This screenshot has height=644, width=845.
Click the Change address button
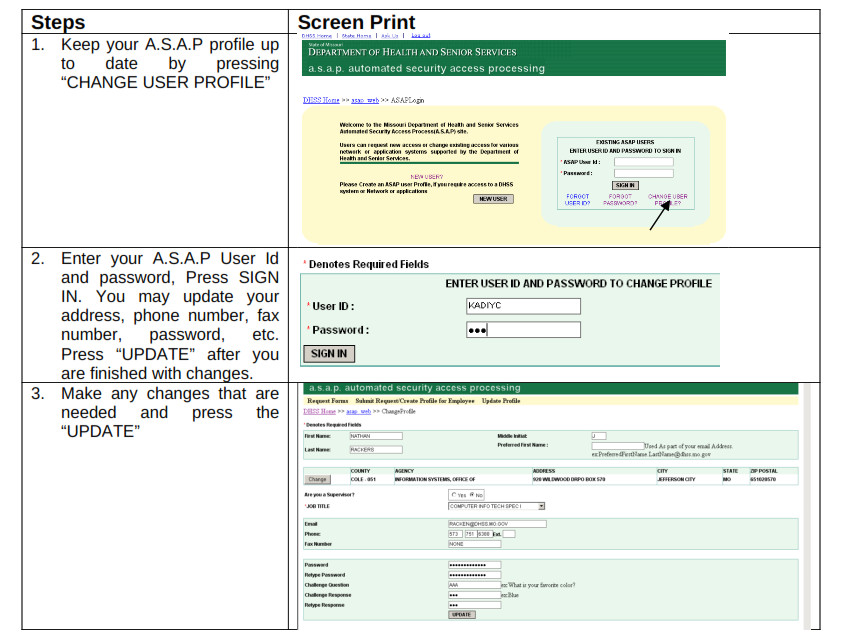(x=317, y=479)
